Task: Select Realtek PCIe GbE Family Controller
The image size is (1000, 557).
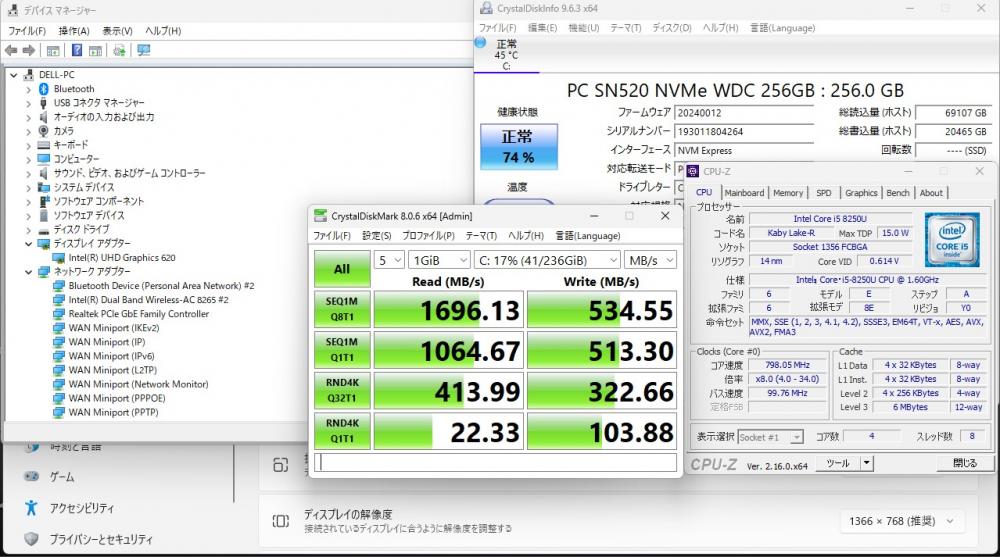Action: 138,313
